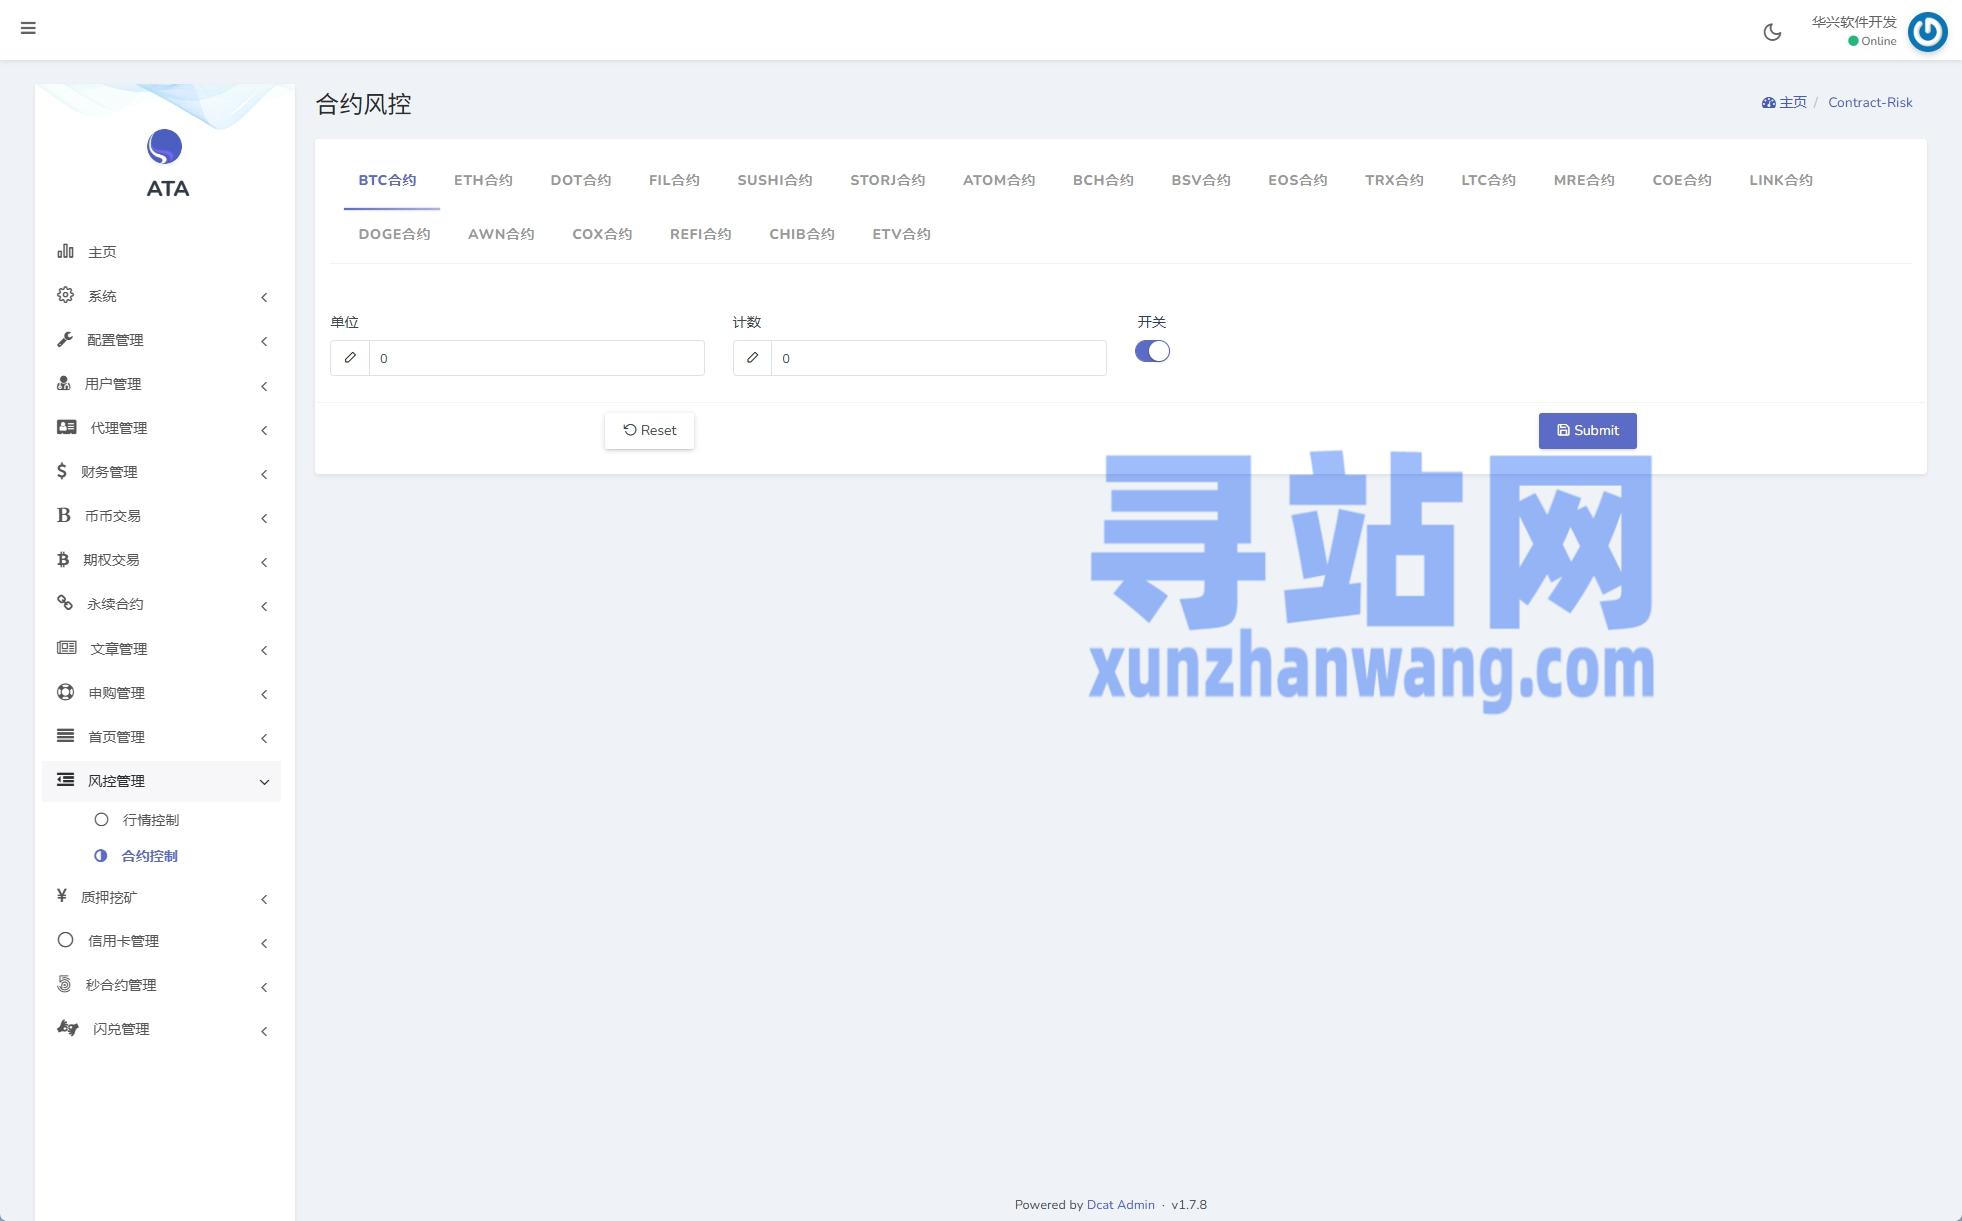Viewport: 1962px width, 1221px height.
Task: Click the Submit button
Action: pyautogui.click(x=1587, y=430)
